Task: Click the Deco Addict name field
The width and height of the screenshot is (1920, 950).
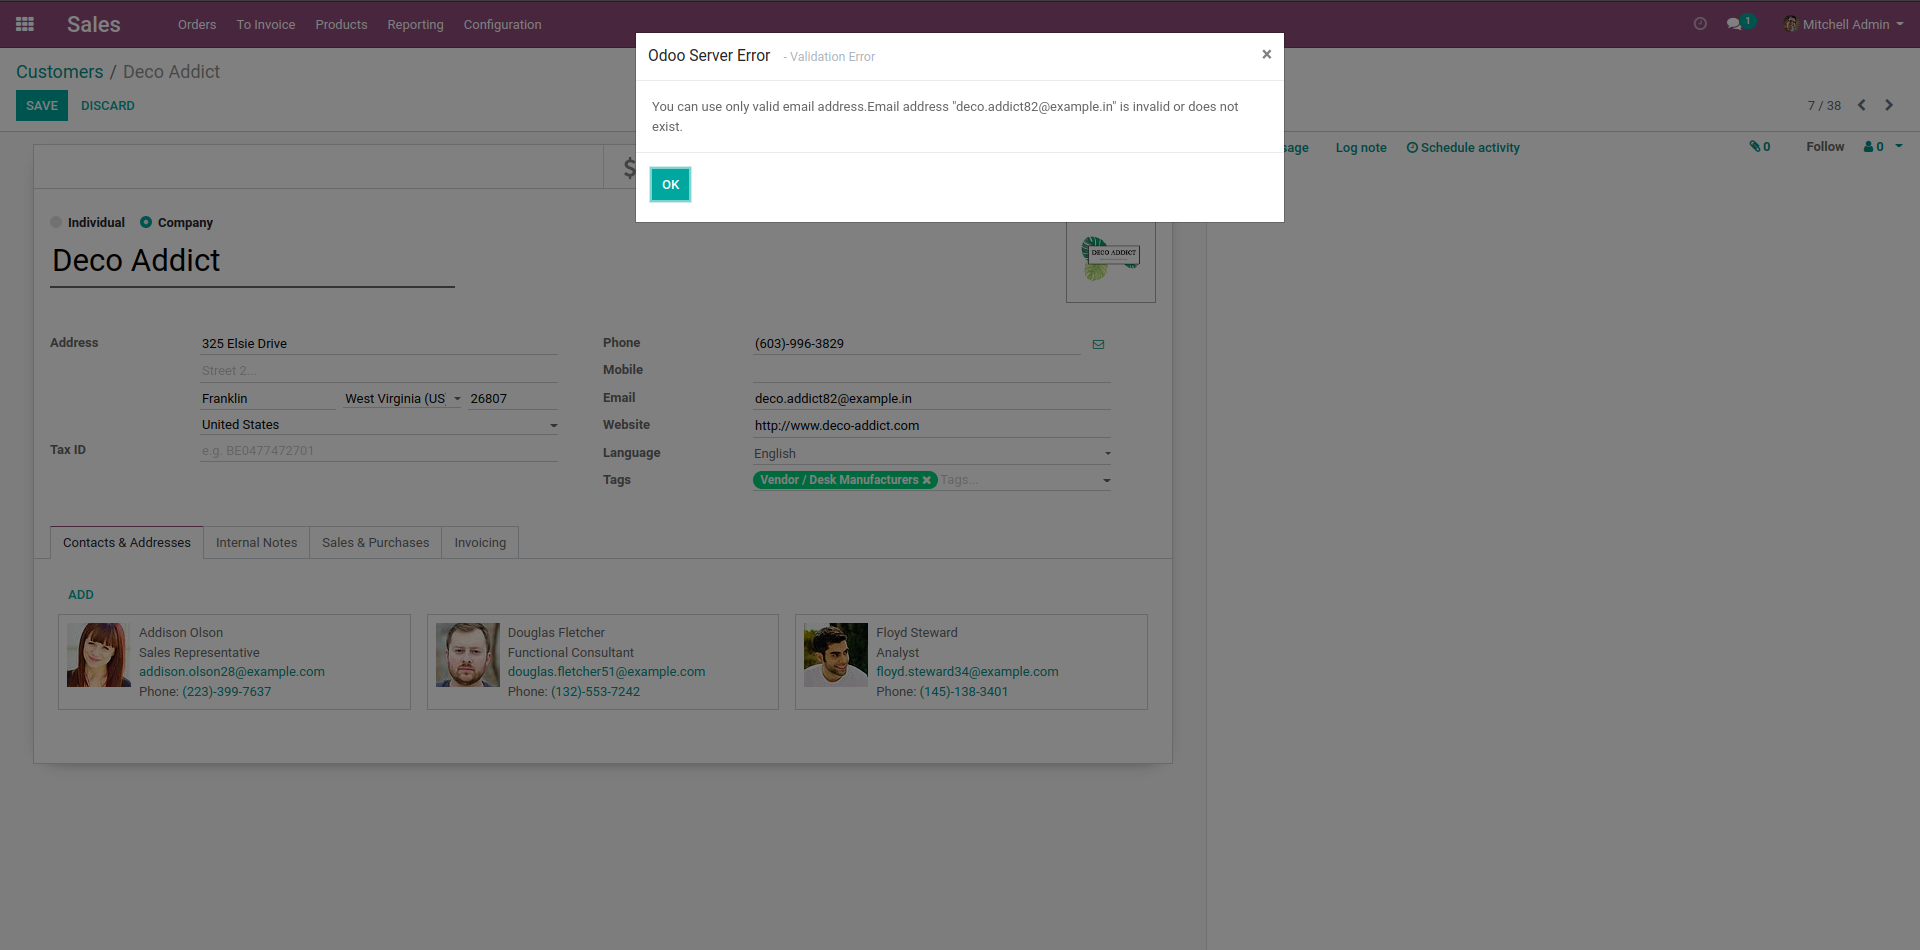Action: pos(252,261)
